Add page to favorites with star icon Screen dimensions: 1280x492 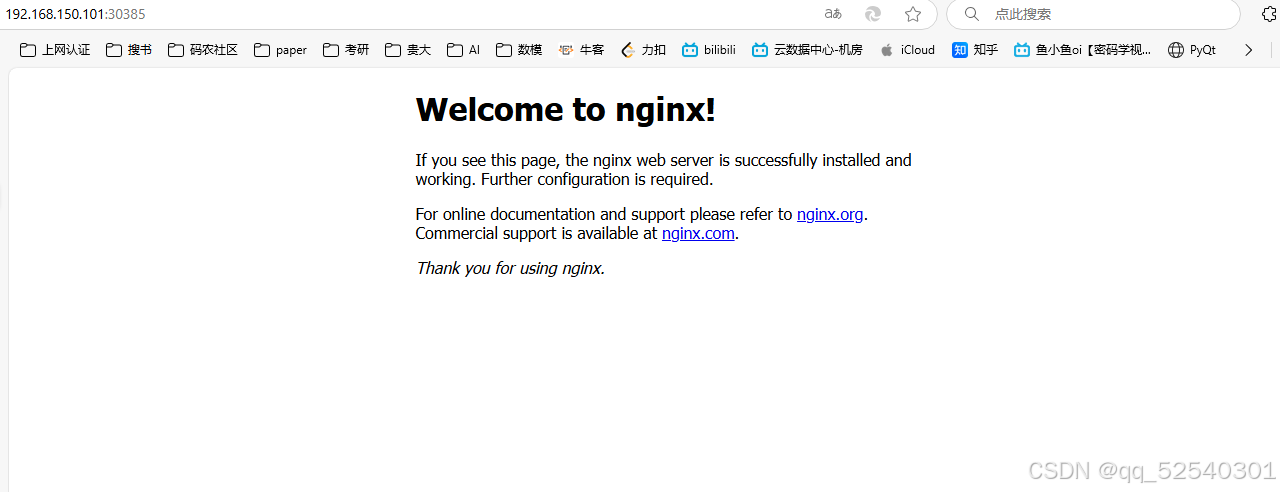[x=913, y=14]
